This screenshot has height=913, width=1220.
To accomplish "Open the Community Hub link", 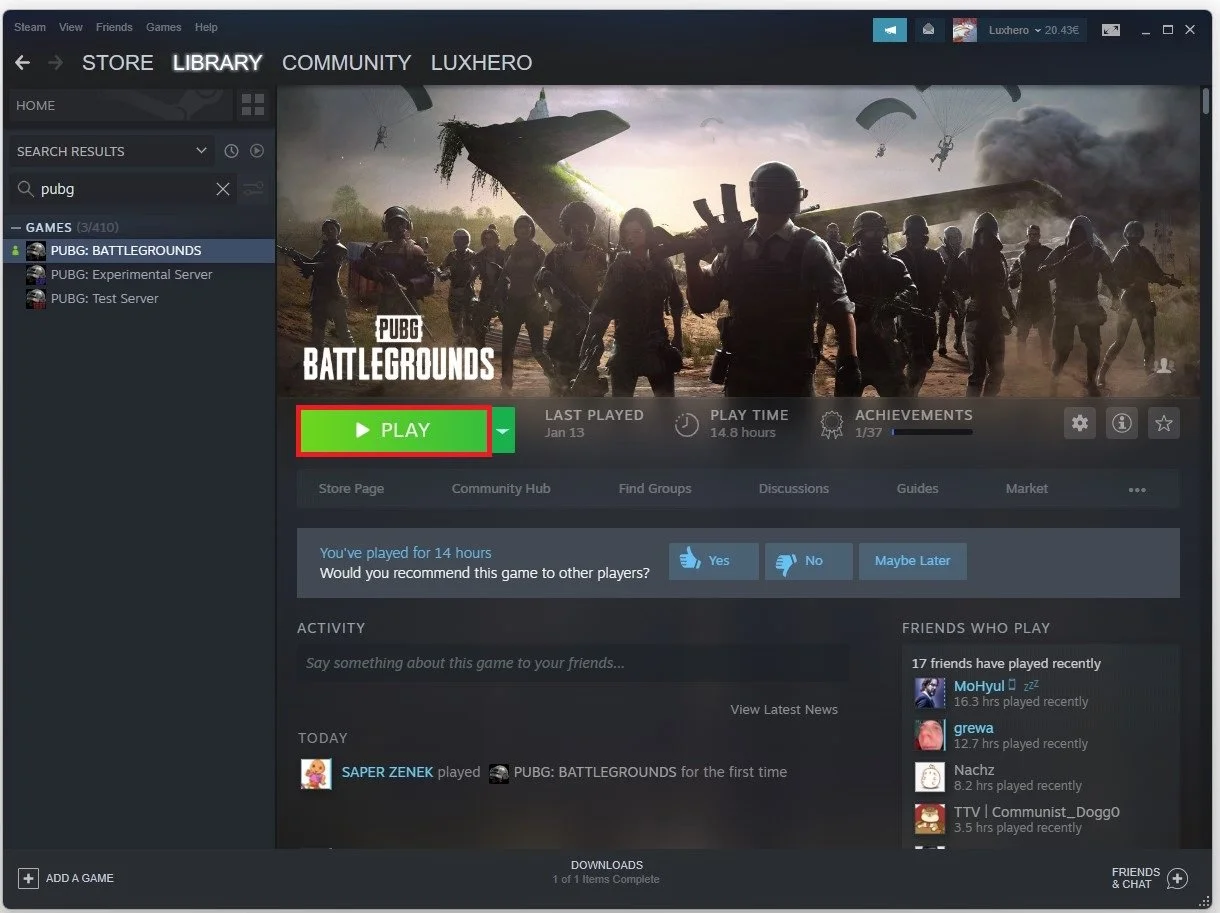I will [501, 489].
